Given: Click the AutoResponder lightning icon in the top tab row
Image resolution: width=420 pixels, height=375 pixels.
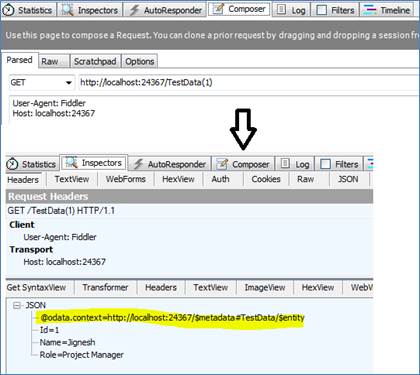Looking at the screenshot, I should tap(134, 10).
